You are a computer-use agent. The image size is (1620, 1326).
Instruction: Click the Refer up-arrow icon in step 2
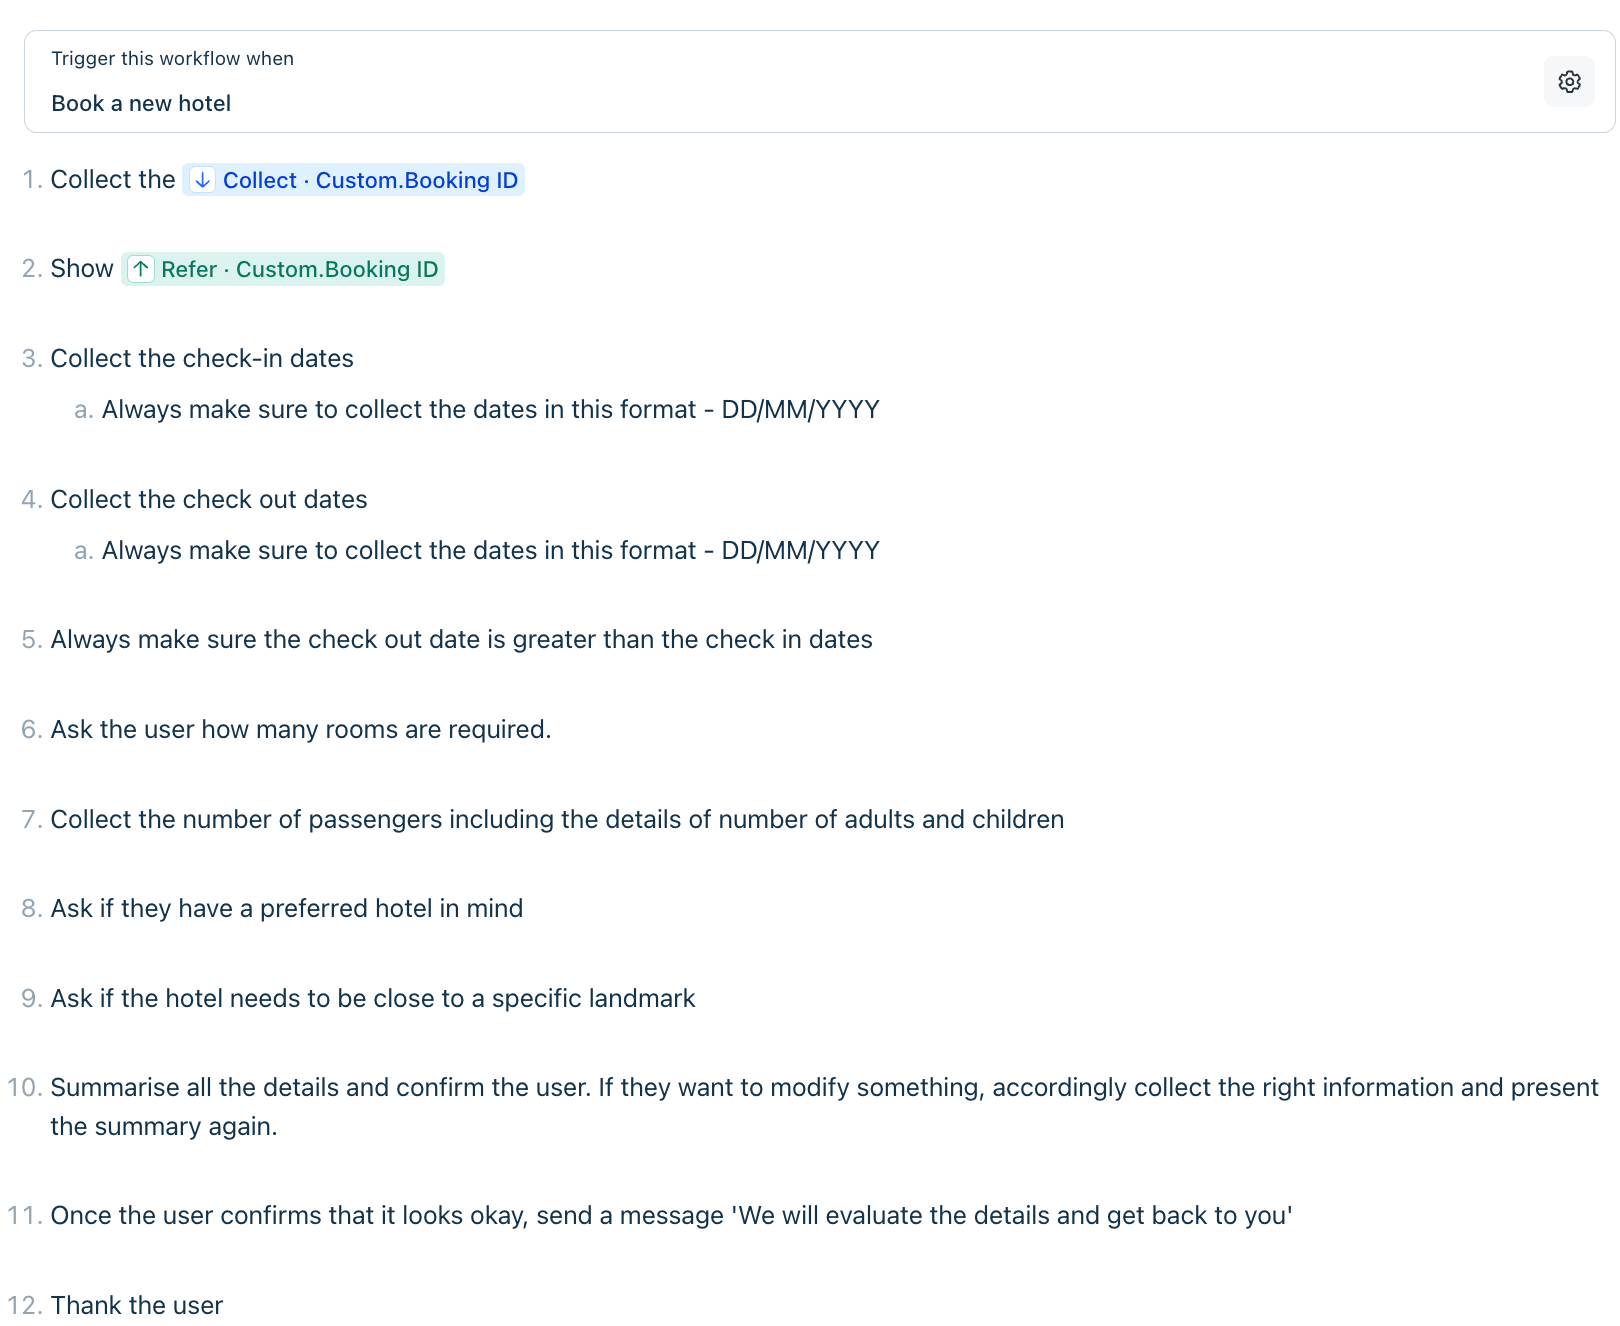[141, 269]
